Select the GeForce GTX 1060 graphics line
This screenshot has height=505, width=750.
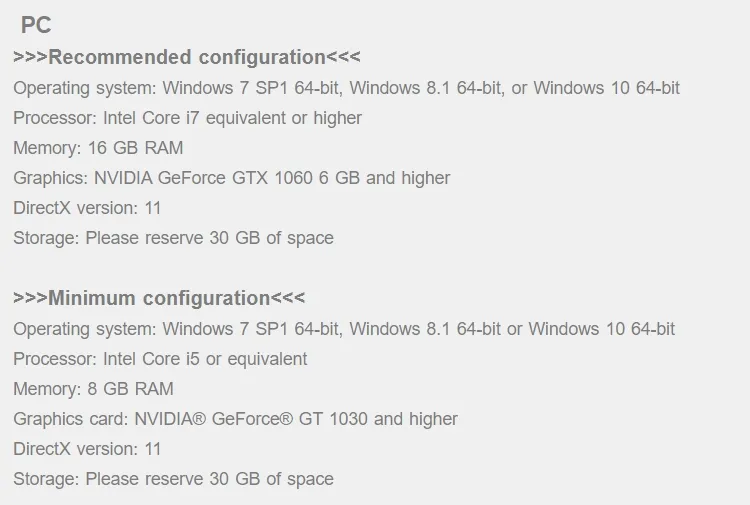(x=231, y=178)
